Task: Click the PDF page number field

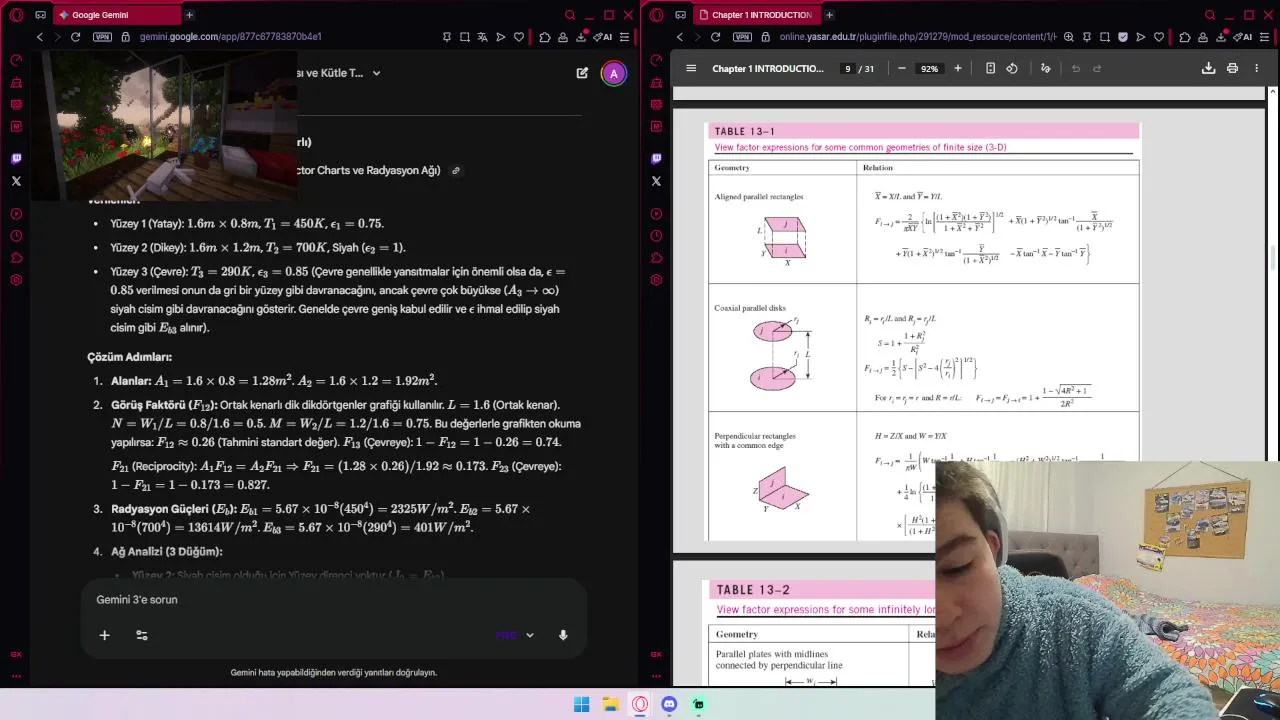Action: tap(848, 69)
